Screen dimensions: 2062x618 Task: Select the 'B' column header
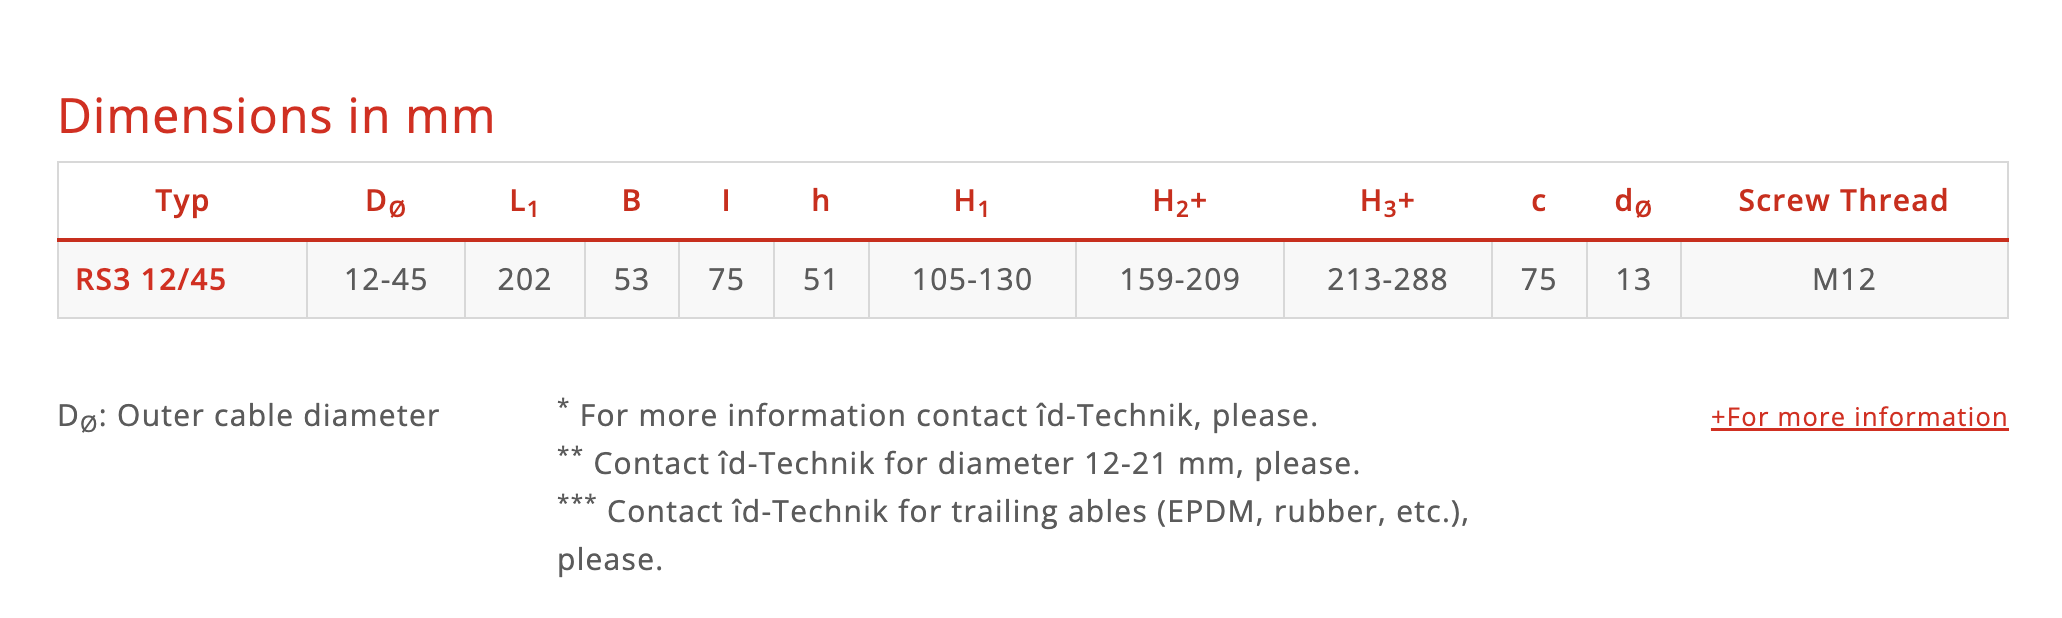(631, 201)
